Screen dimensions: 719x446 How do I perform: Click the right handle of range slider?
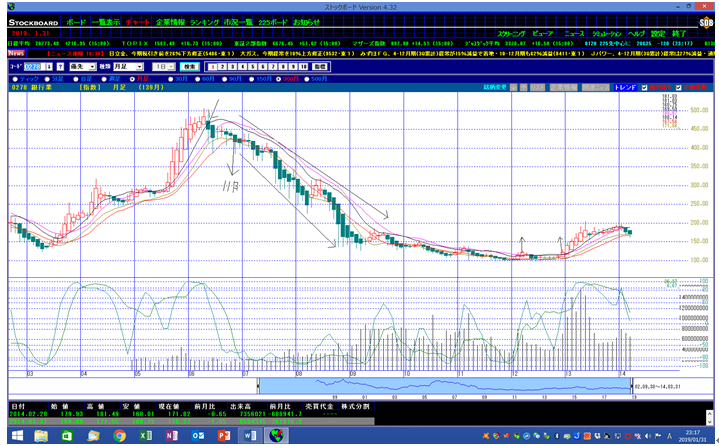click(x=632, y=386)
